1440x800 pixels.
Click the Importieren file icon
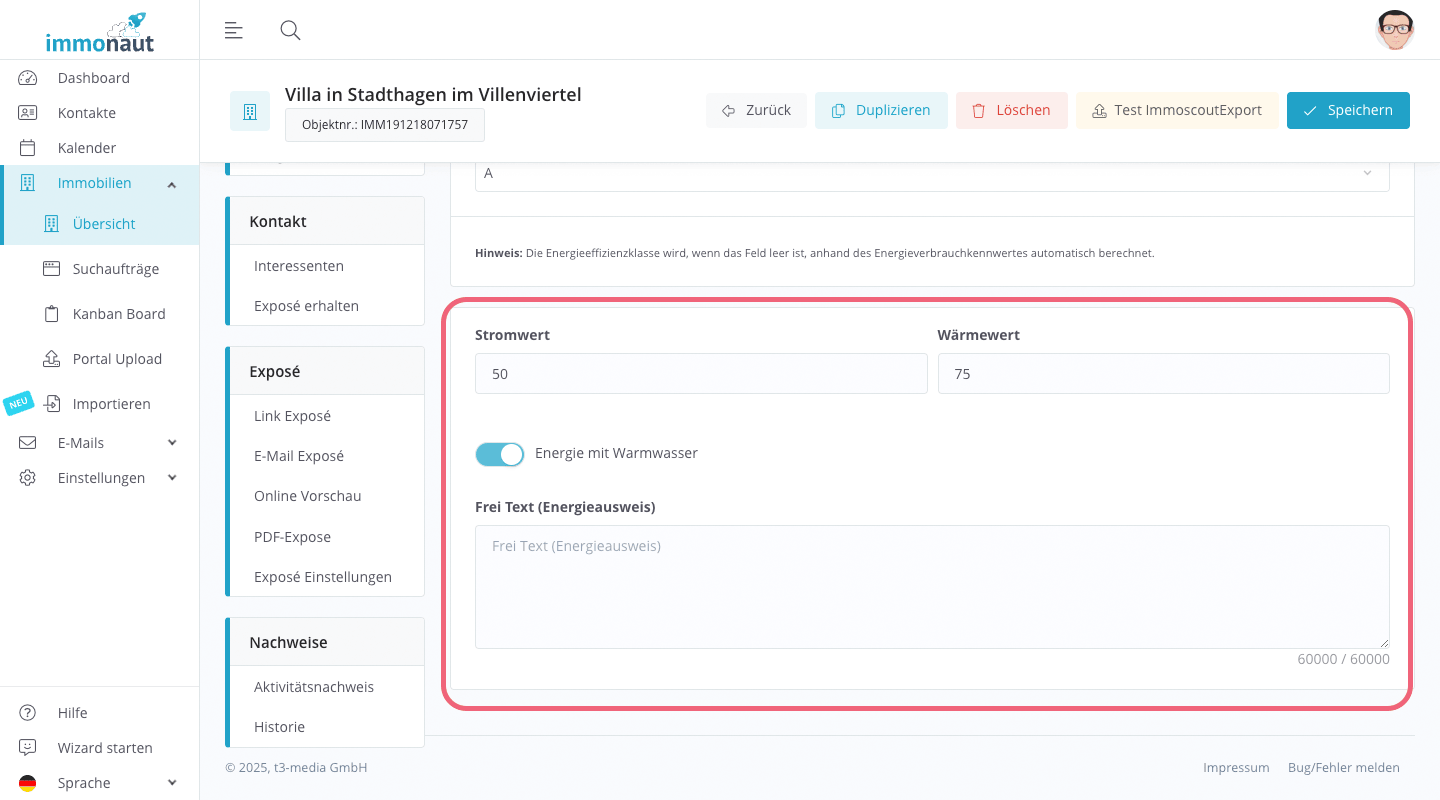52,404
